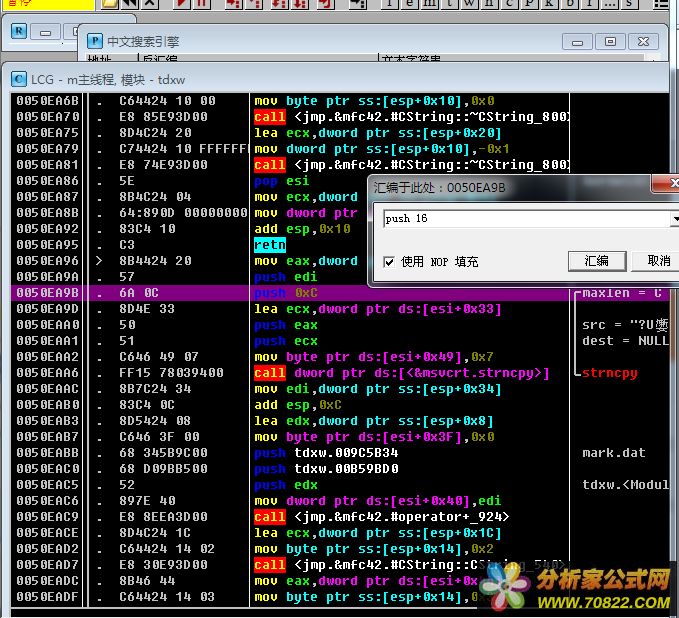679x618 pixels.
Task: Select 'push edx' at 0050EAC5
Action: point(286,485)
